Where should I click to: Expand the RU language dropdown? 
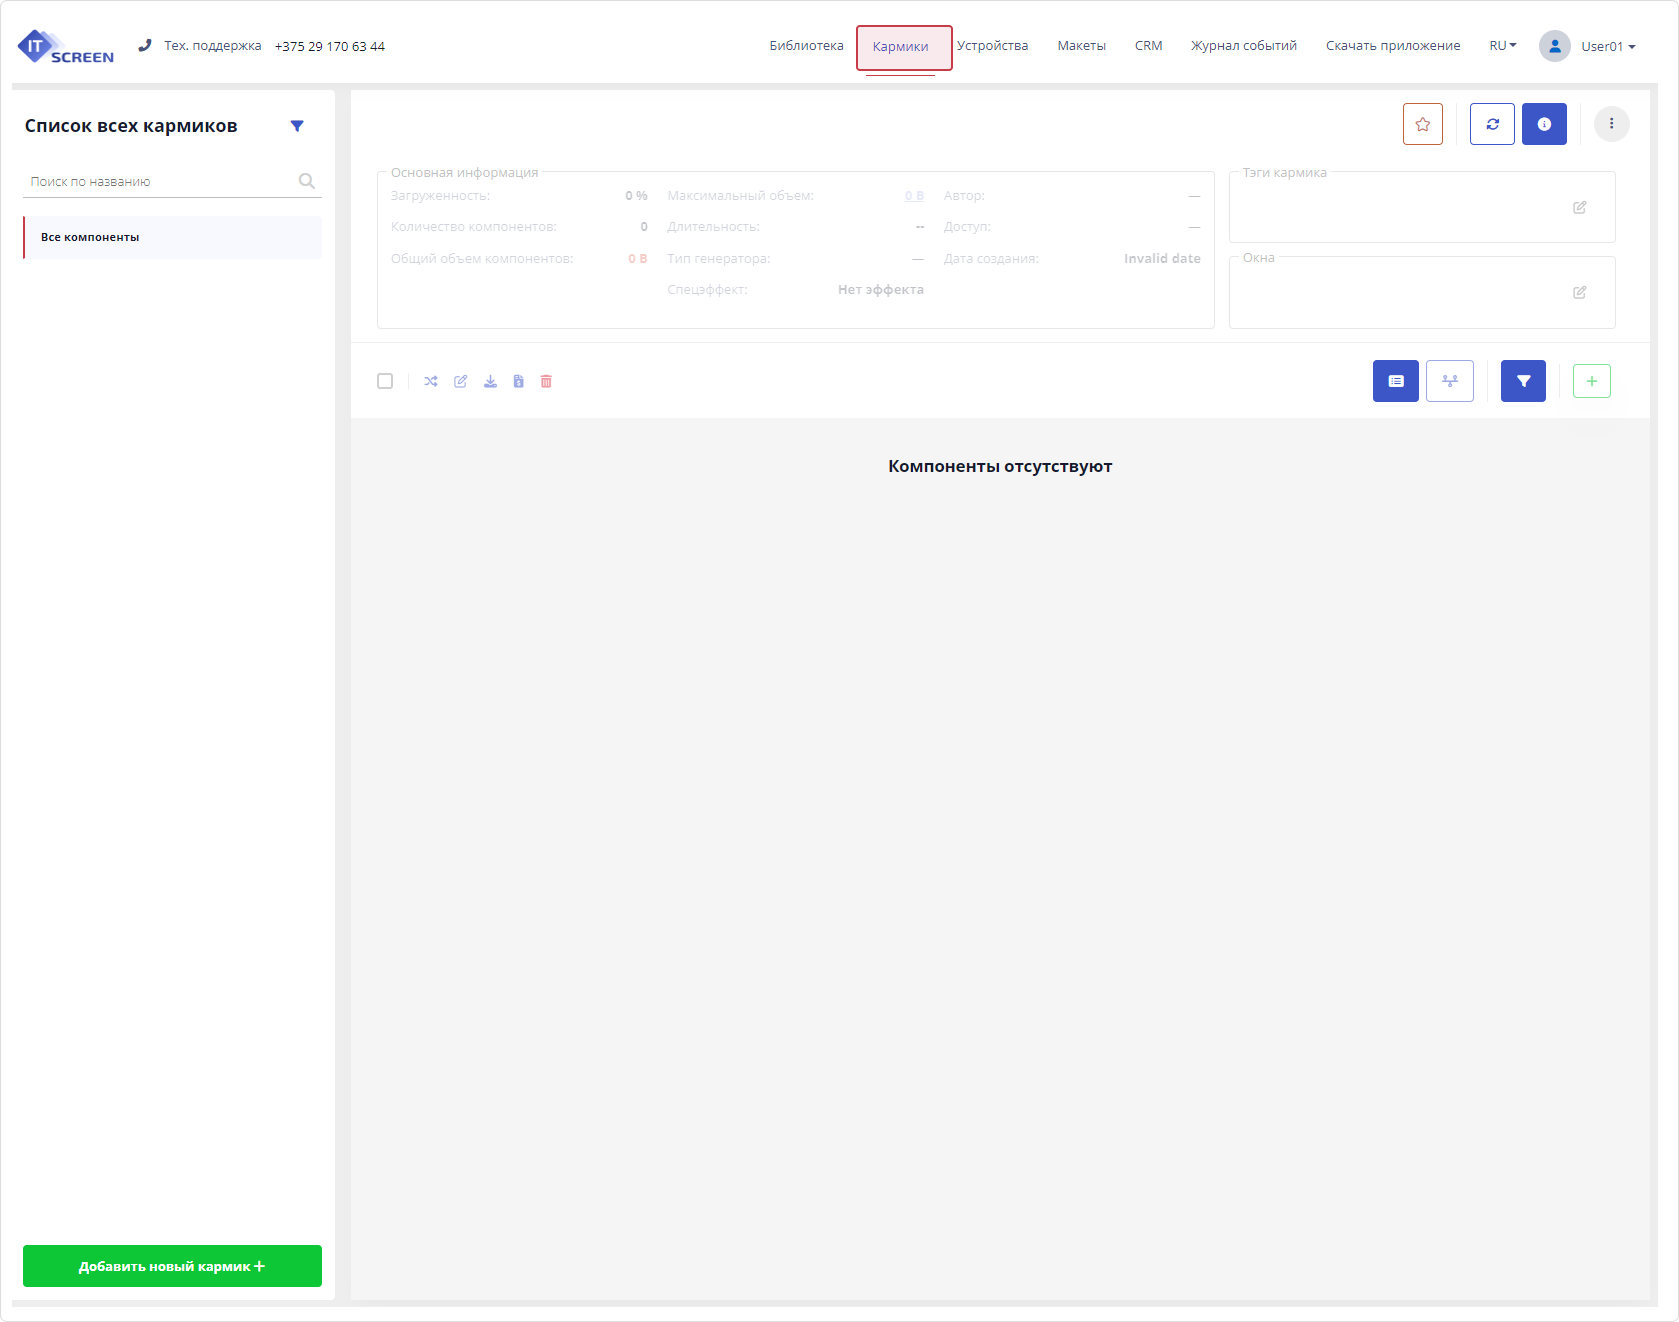click(x=1503, y=46)
